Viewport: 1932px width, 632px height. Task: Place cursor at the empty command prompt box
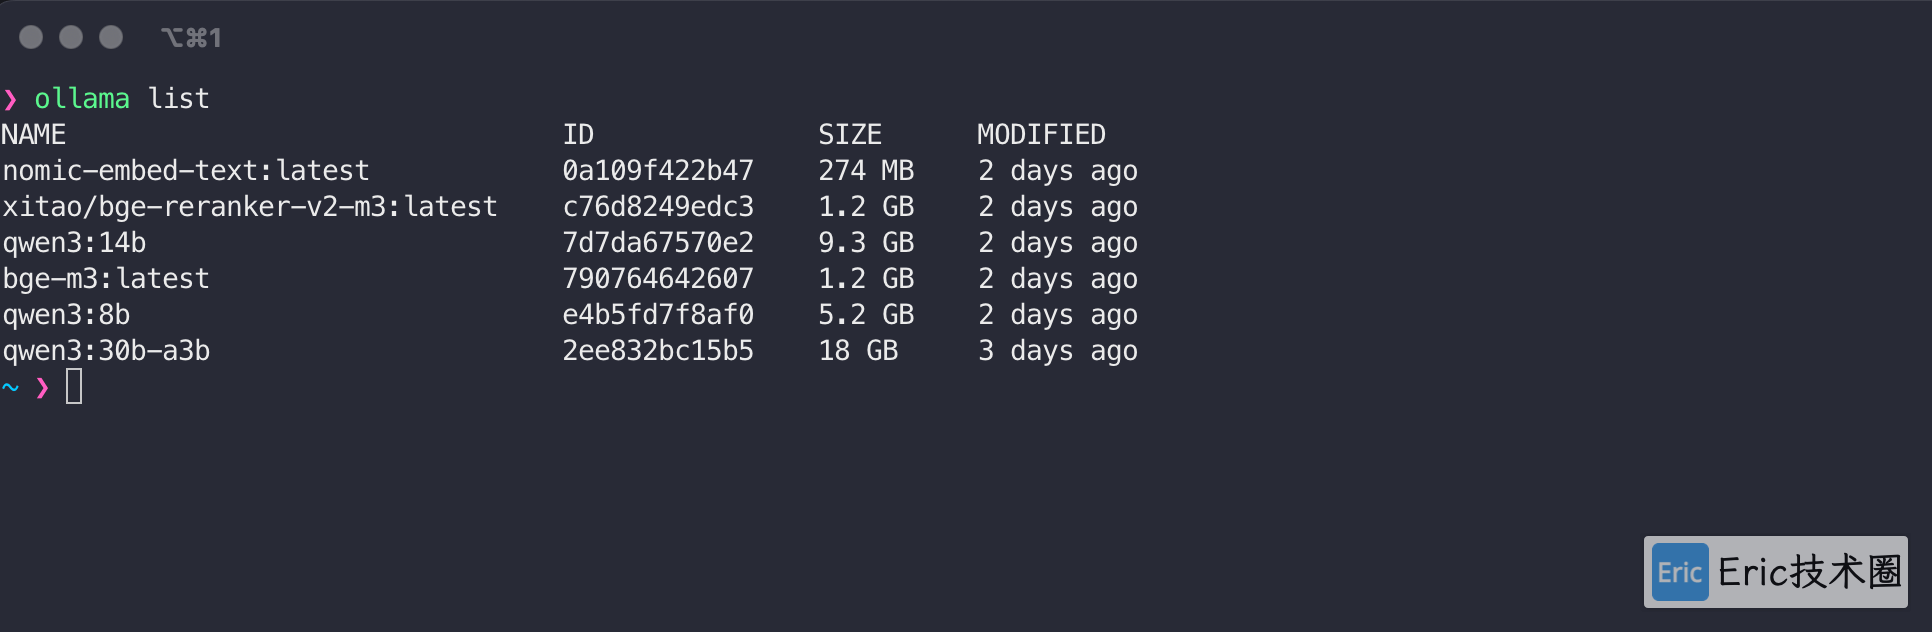tap(74, 386)
